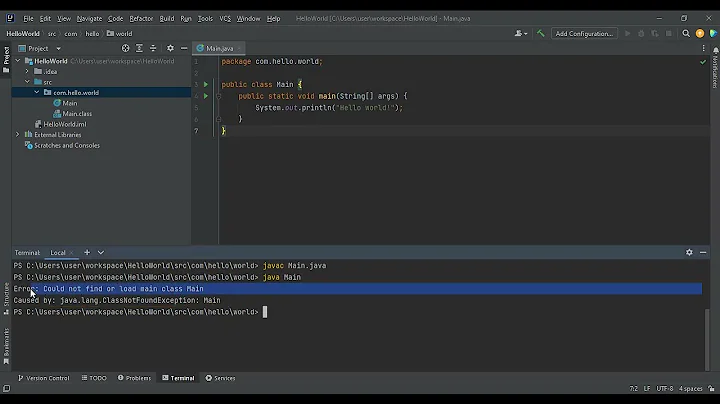Open the Edit menu

pos(45,19)
